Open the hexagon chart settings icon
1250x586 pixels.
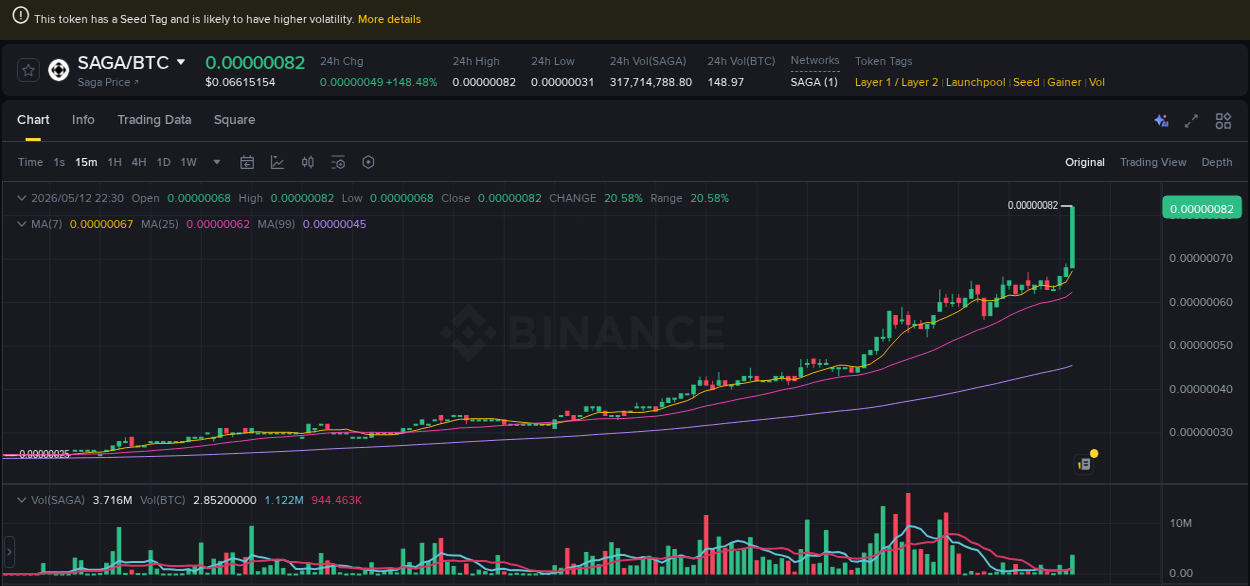(x=368, y=162)
